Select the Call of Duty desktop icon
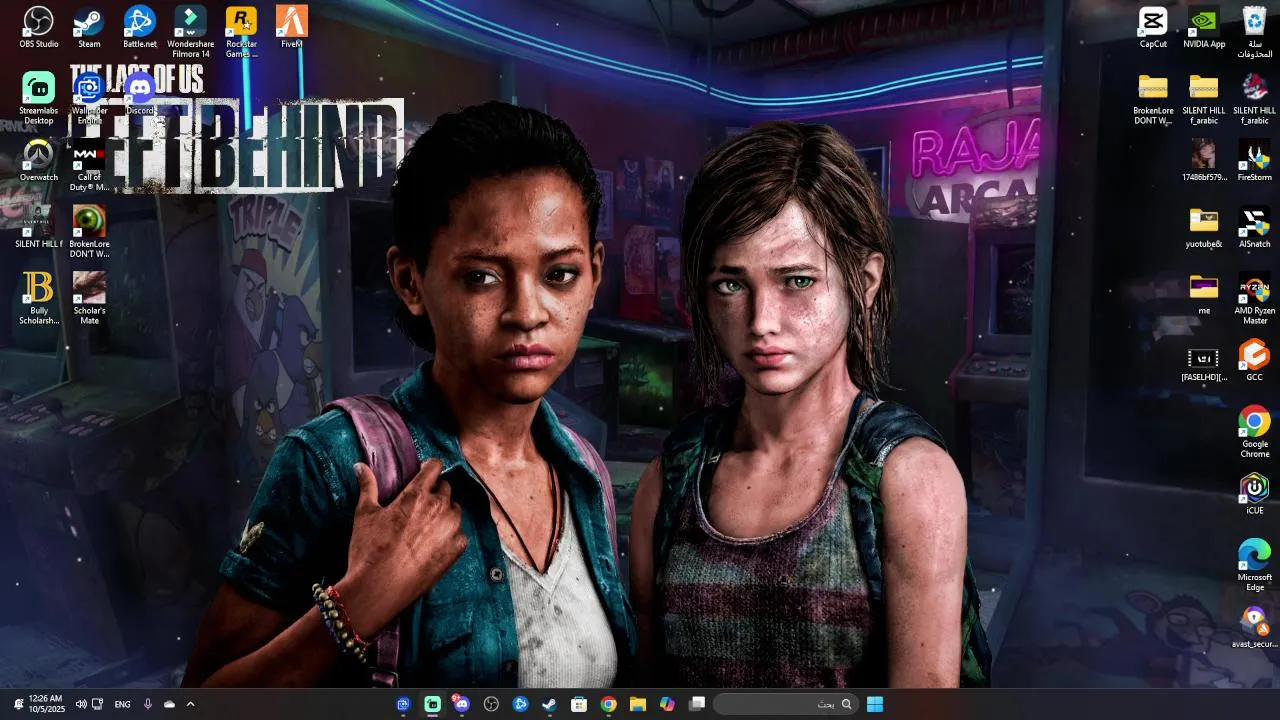 click(x=89, y=165)
